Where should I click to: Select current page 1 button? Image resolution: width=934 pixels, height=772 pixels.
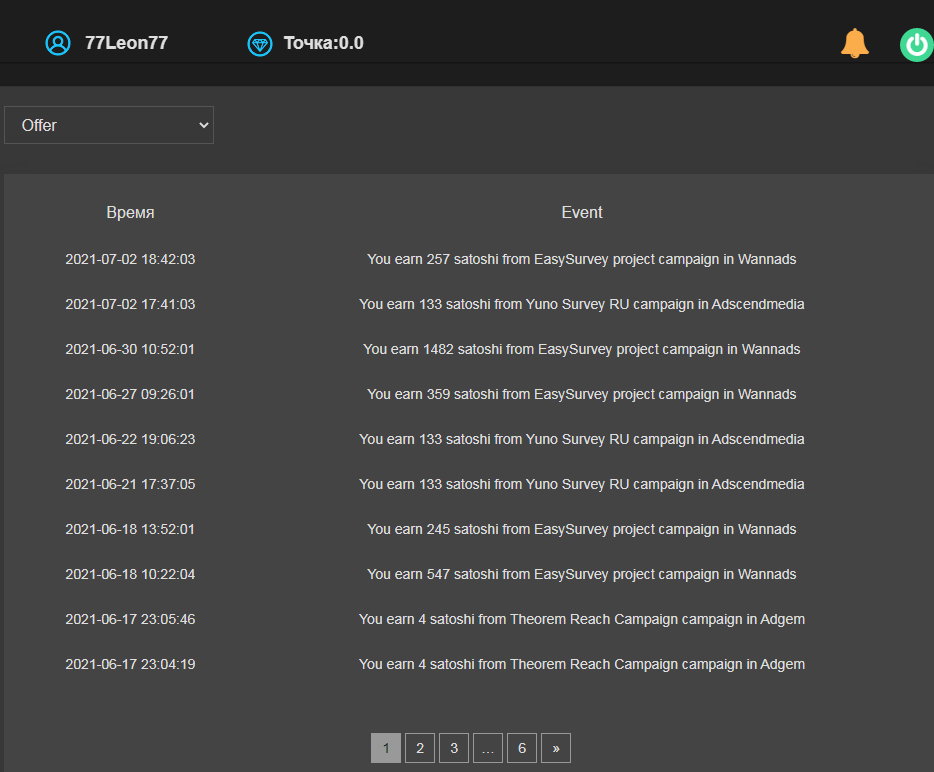click(386, 748)
